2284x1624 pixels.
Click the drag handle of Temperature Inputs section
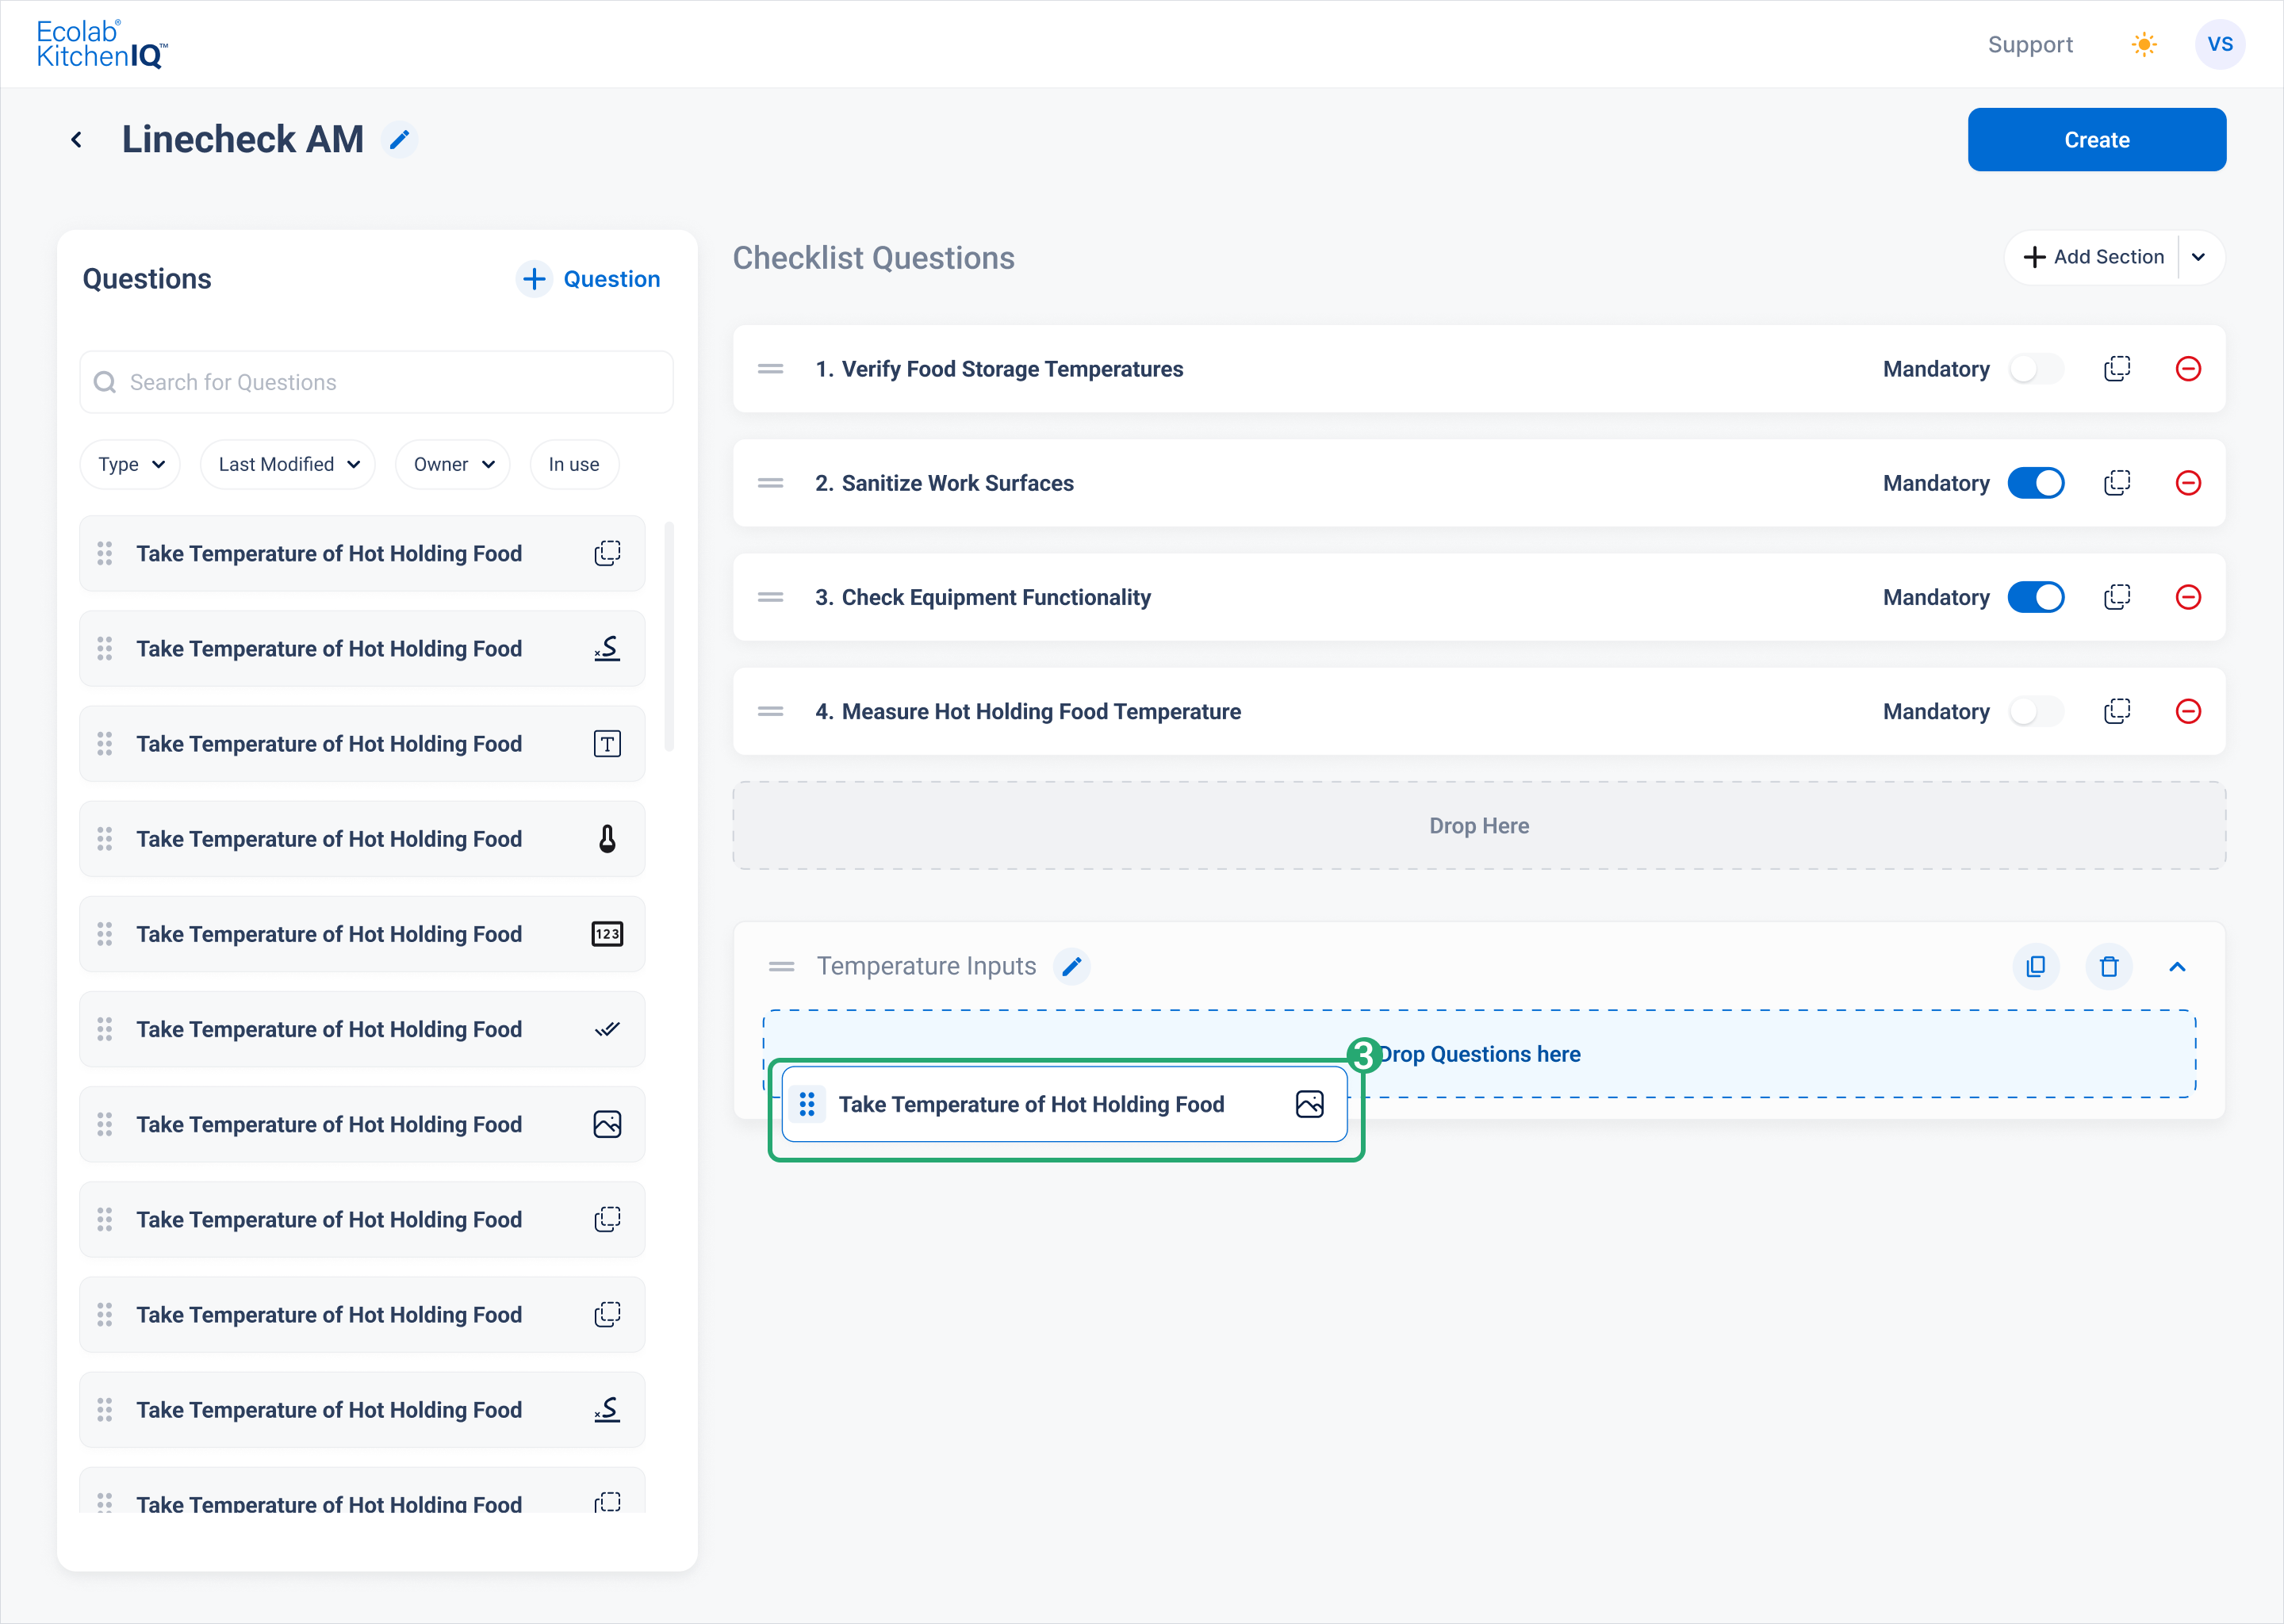click(x=781, y=966)
